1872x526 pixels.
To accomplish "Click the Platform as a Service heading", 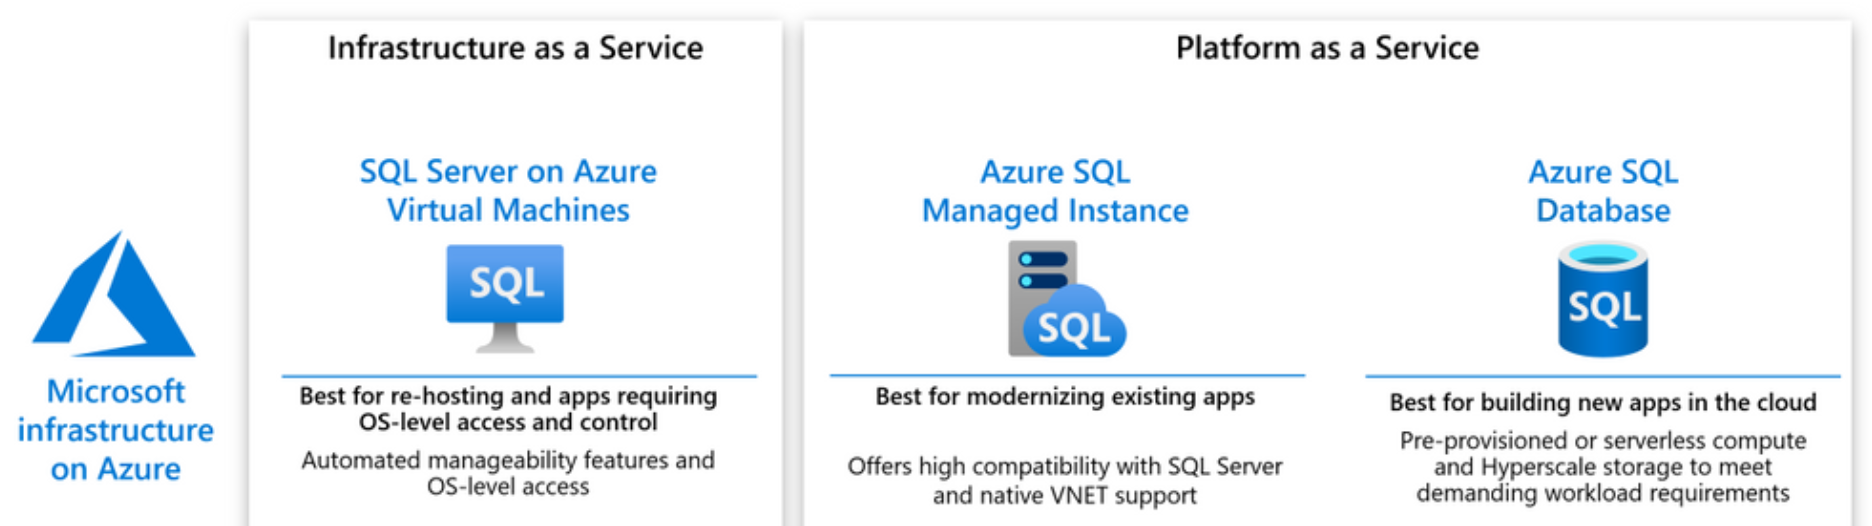I will 1327,48.
